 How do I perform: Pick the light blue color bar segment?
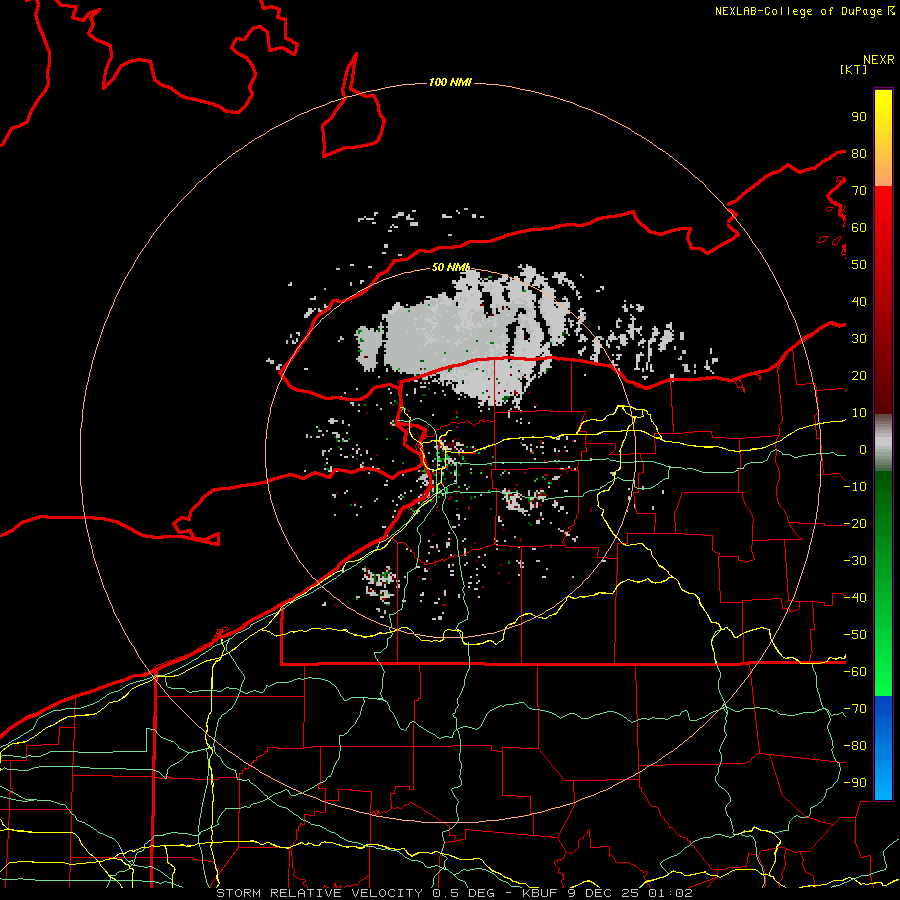[883, 783]
